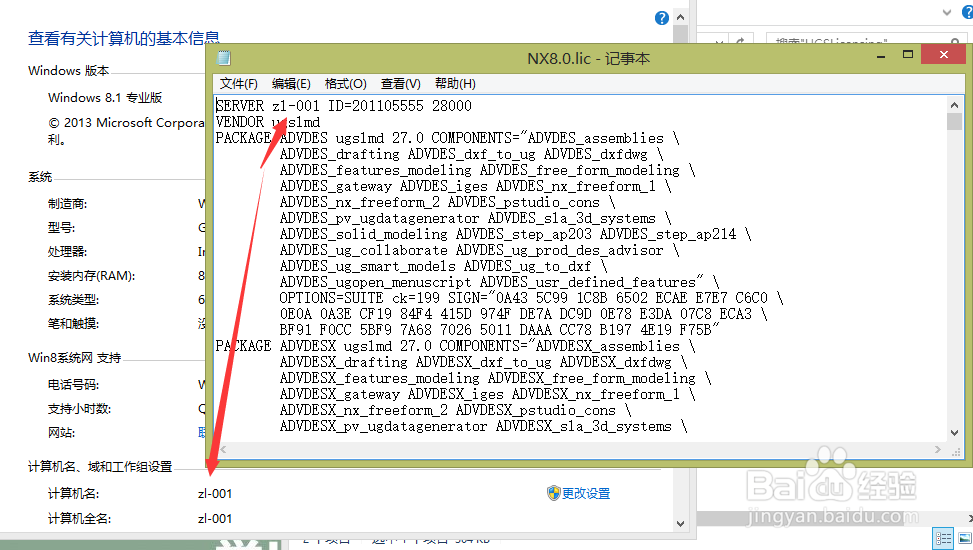Maximize the NX8.0.lic Notepad window

(908, 55)
